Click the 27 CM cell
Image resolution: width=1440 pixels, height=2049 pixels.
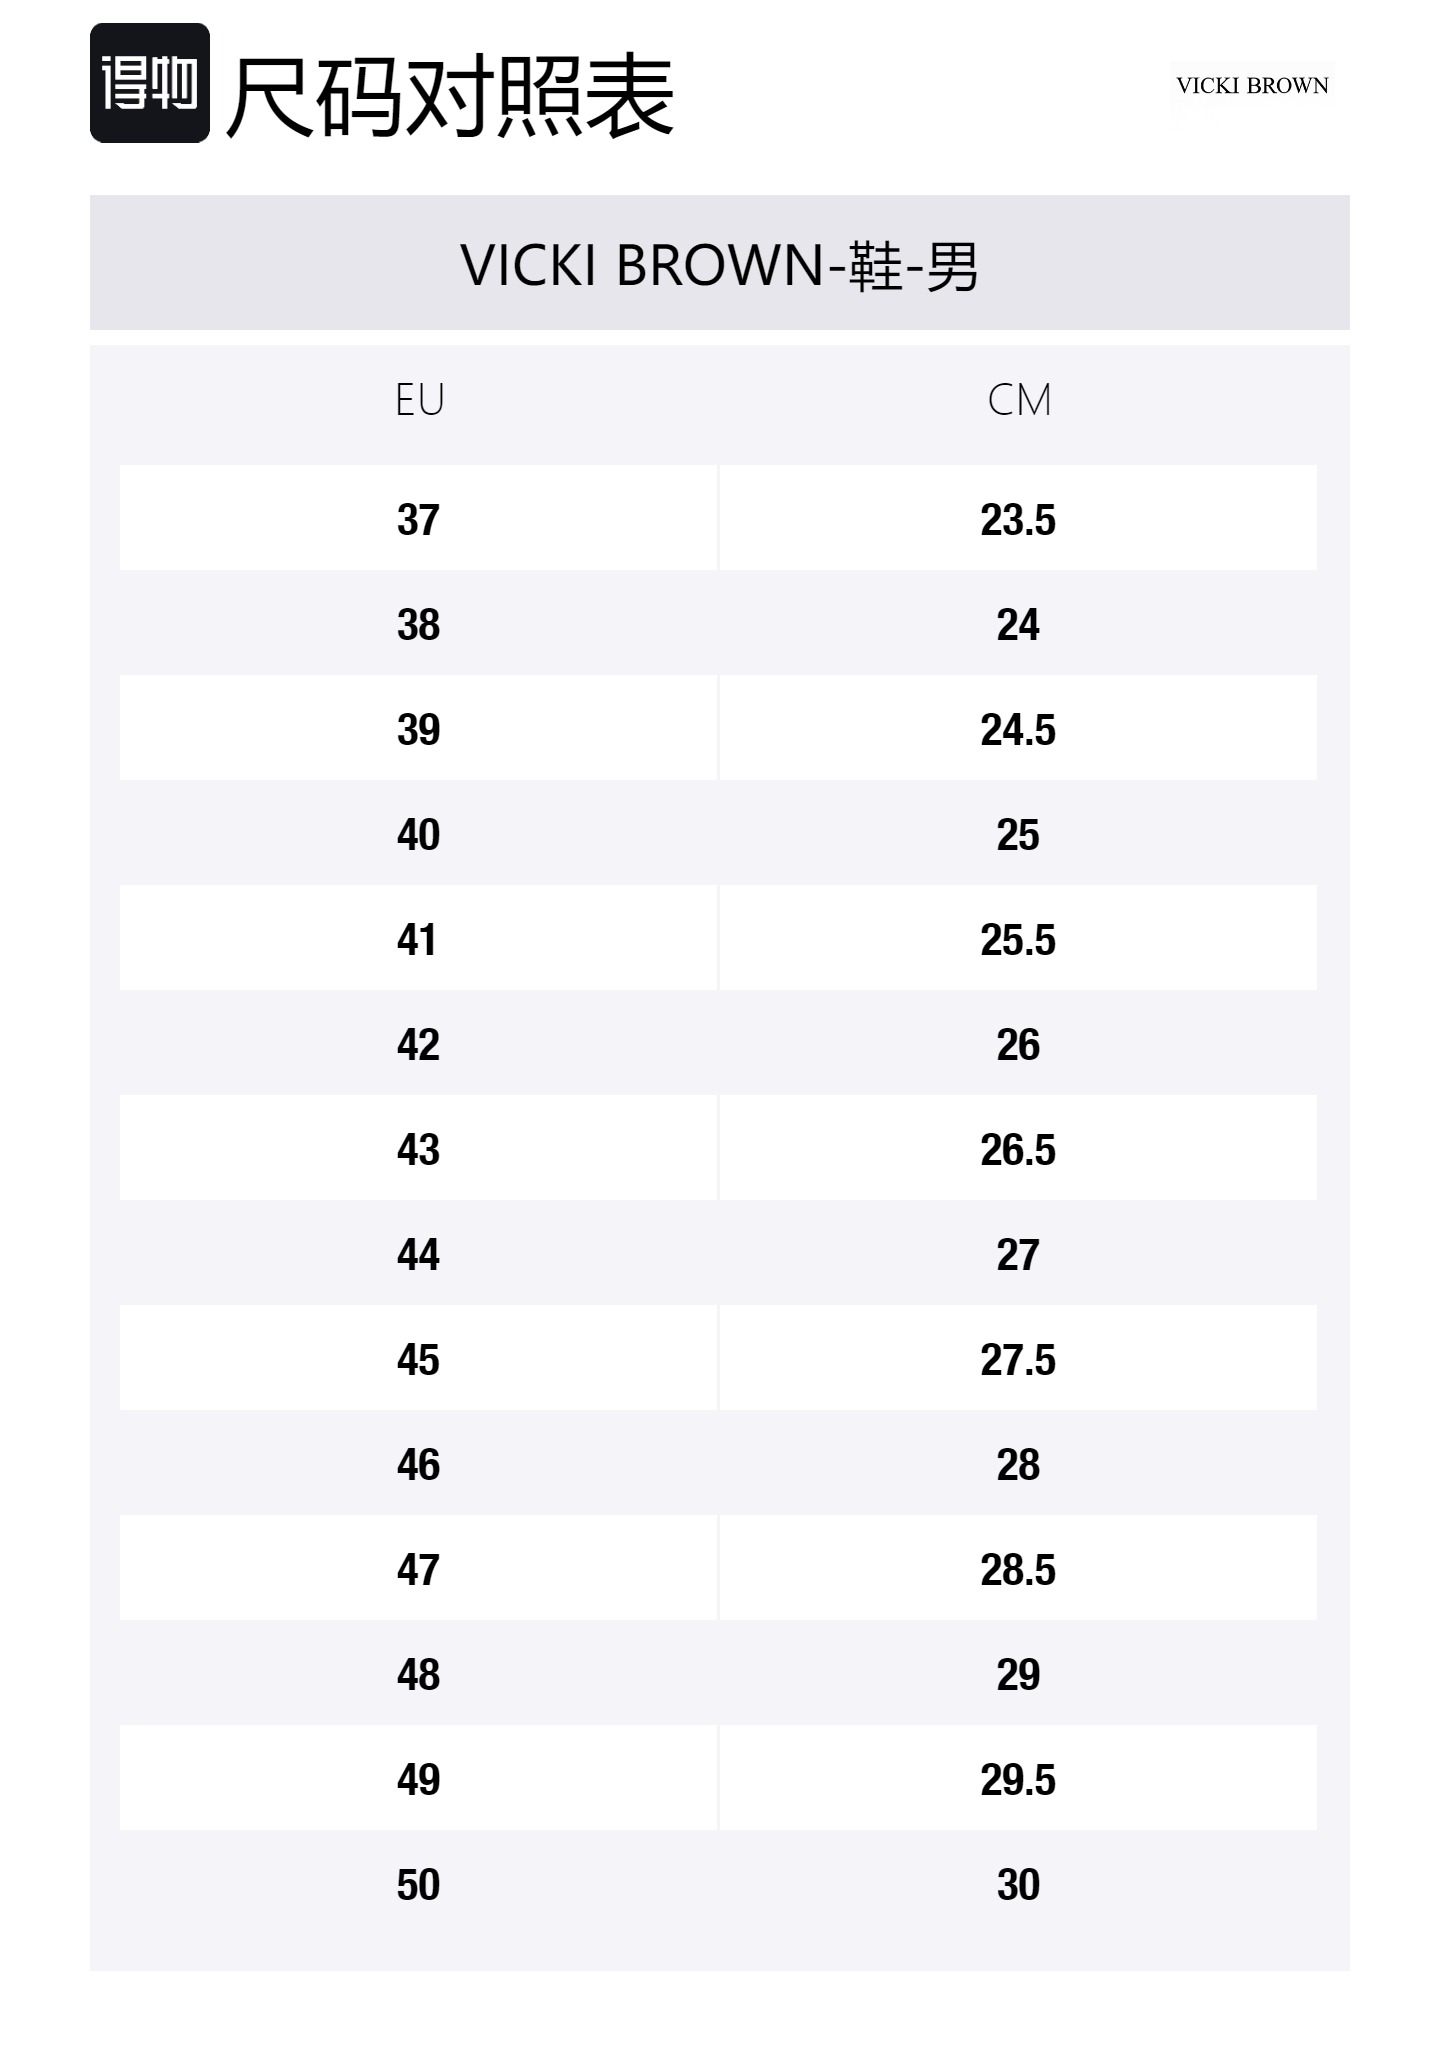tap(1017, 1255)
